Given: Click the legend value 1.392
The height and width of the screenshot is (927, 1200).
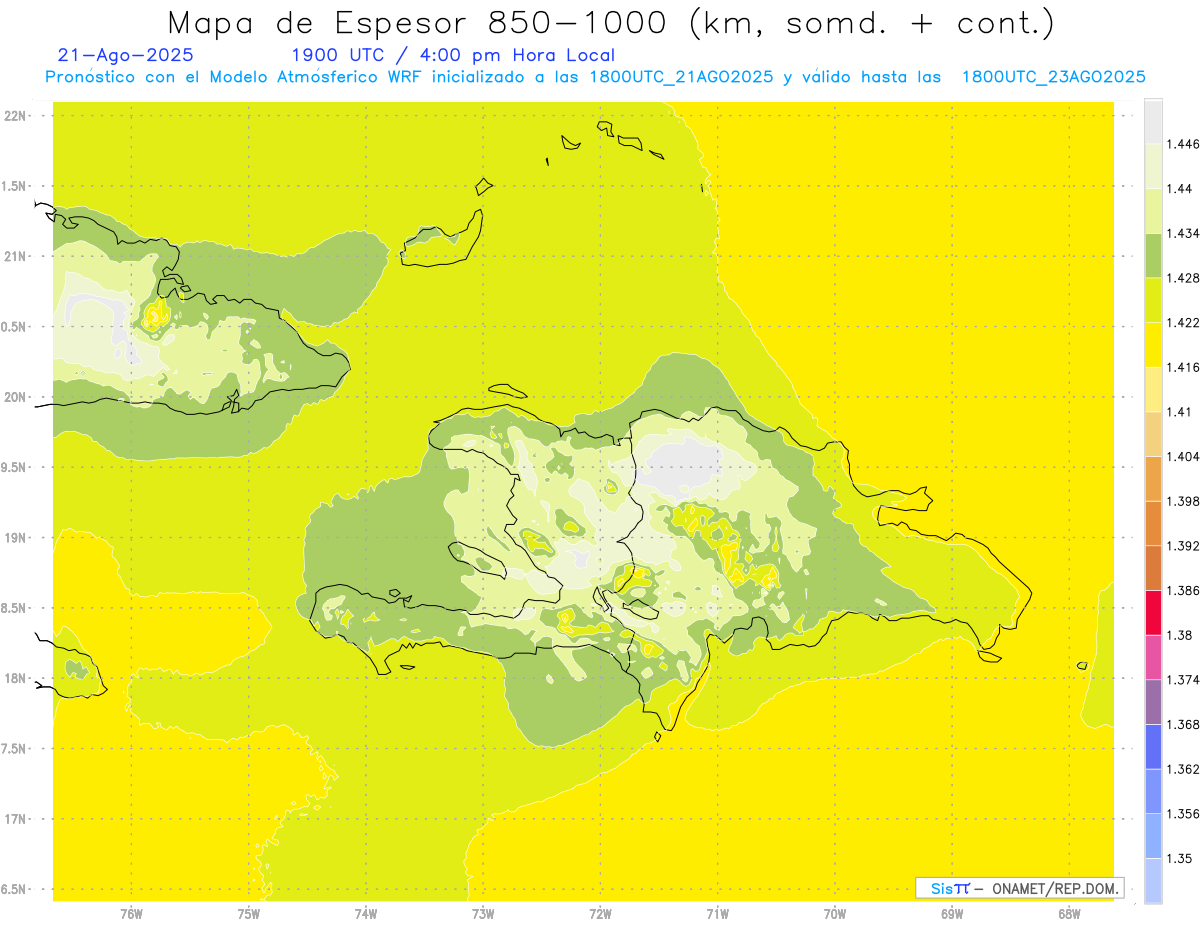Looking at the screenshot, I should point(1185,546).
